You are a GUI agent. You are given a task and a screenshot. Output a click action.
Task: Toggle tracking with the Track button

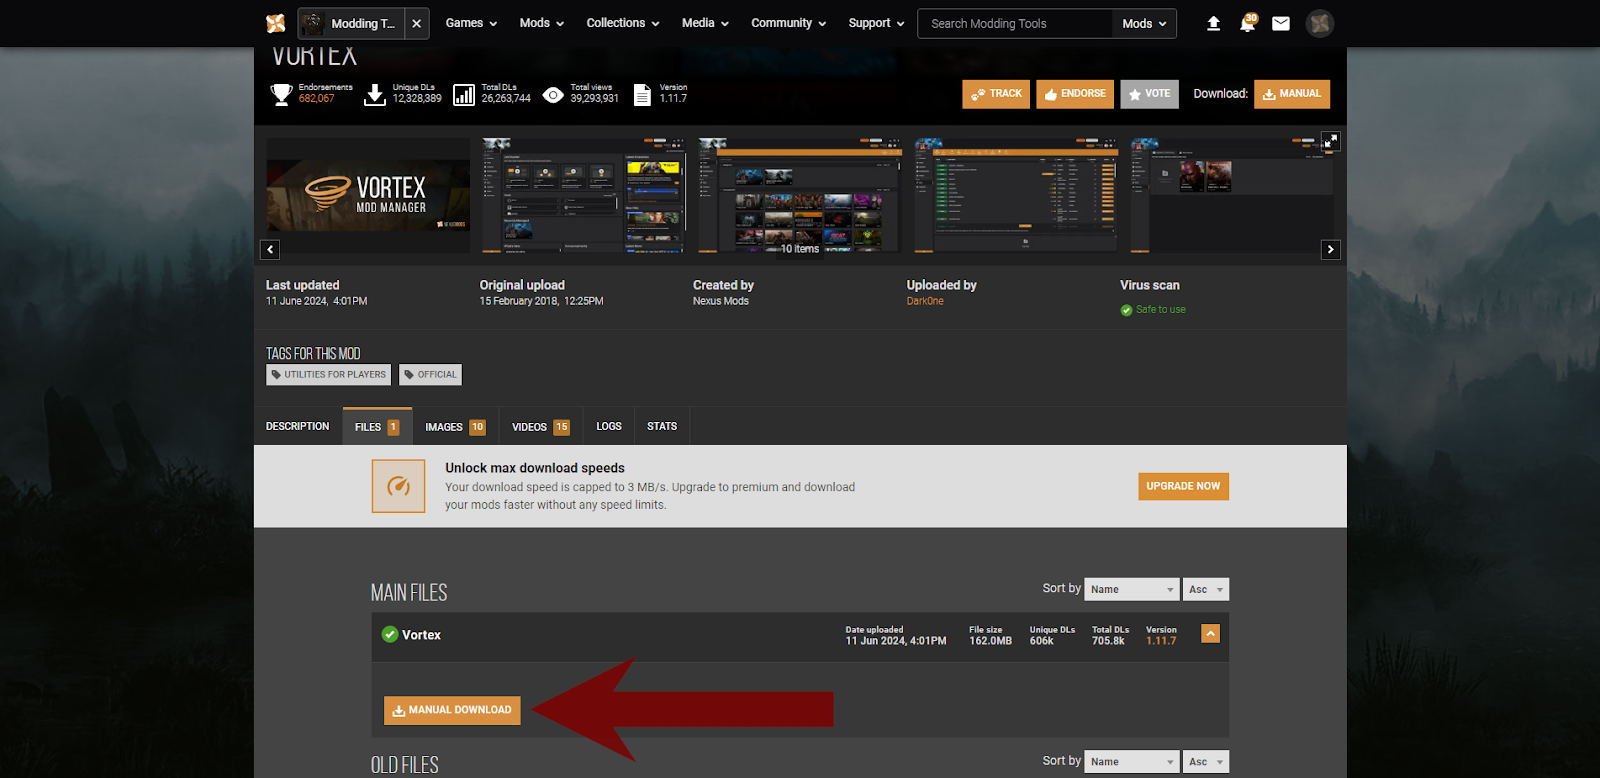point(996,94)
